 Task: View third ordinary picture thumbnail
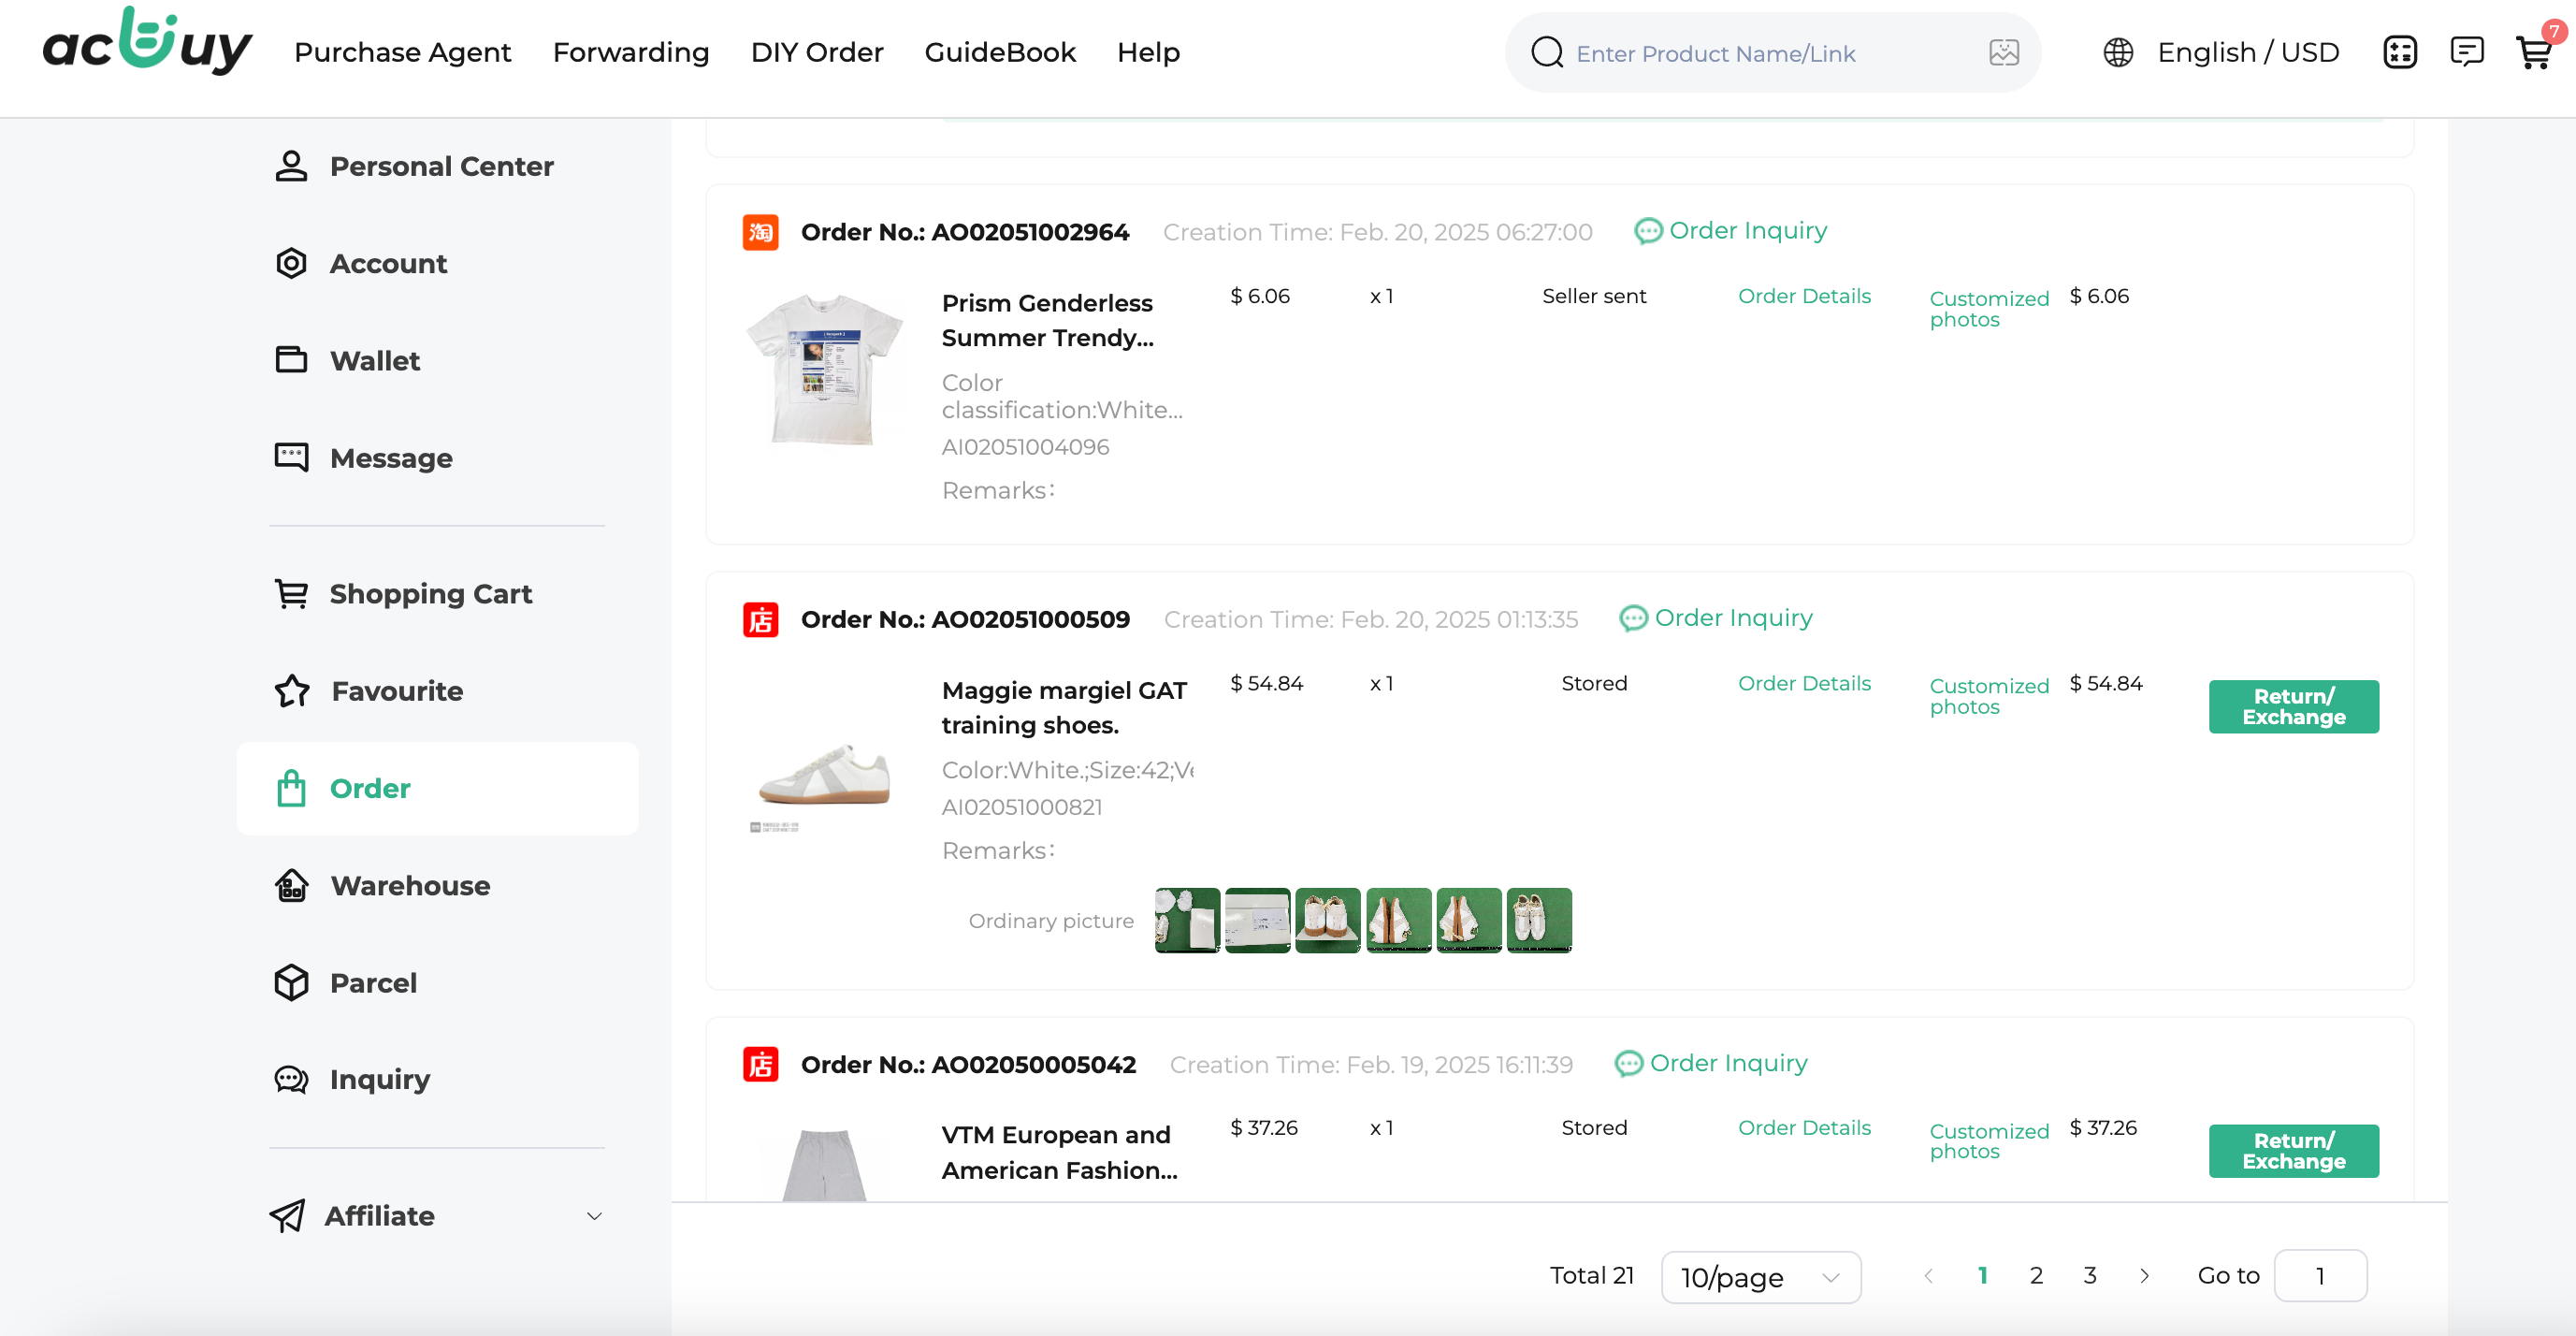tap(1328, 920)
